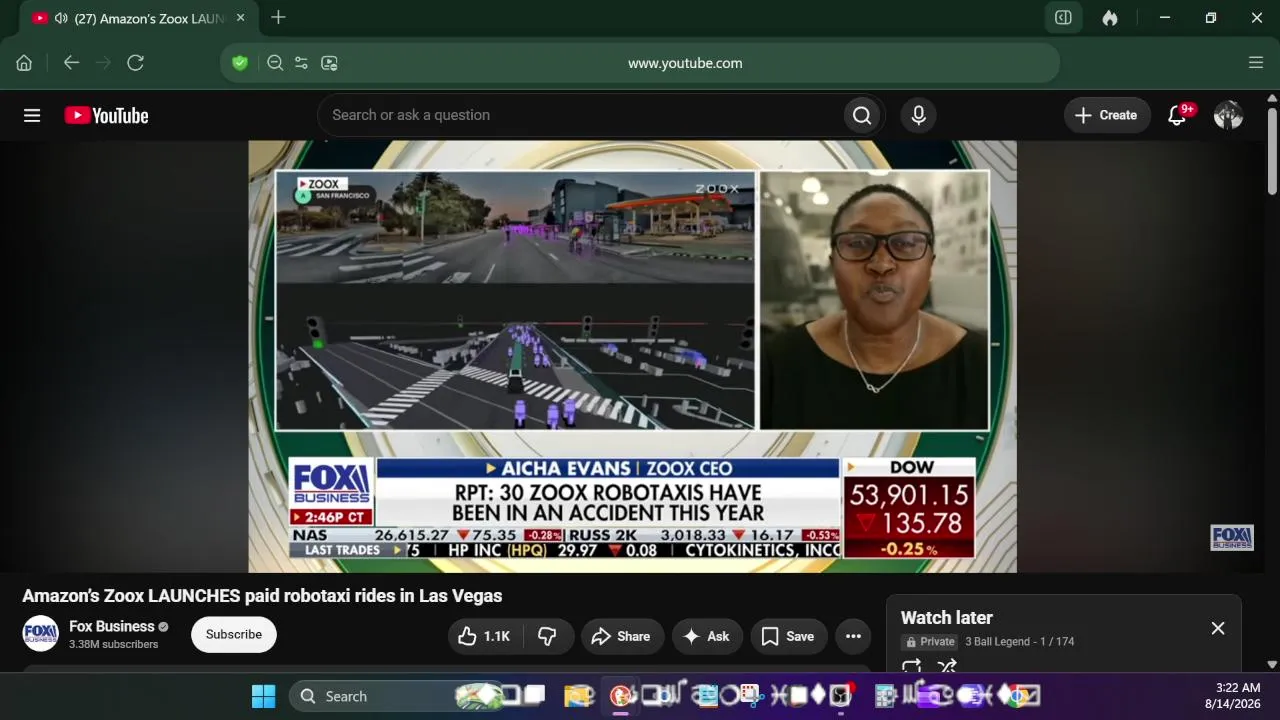The height and width of the screenshot is (720, 1280).
Task: Toggle the browser side panel icon
Action: click(x=1063, y=18)
